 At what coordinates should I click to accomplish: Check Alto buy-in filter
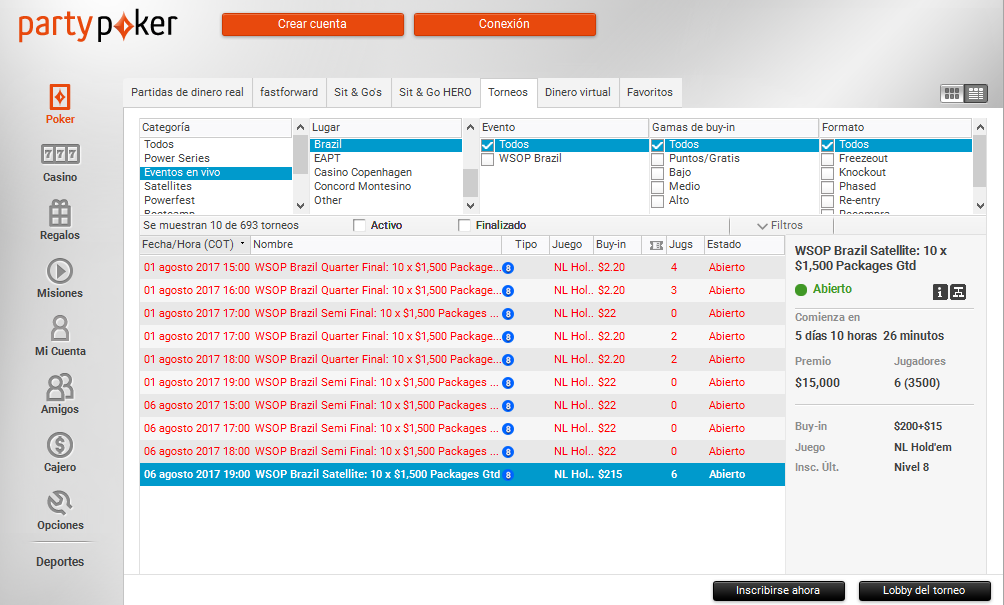coord(657,202)
